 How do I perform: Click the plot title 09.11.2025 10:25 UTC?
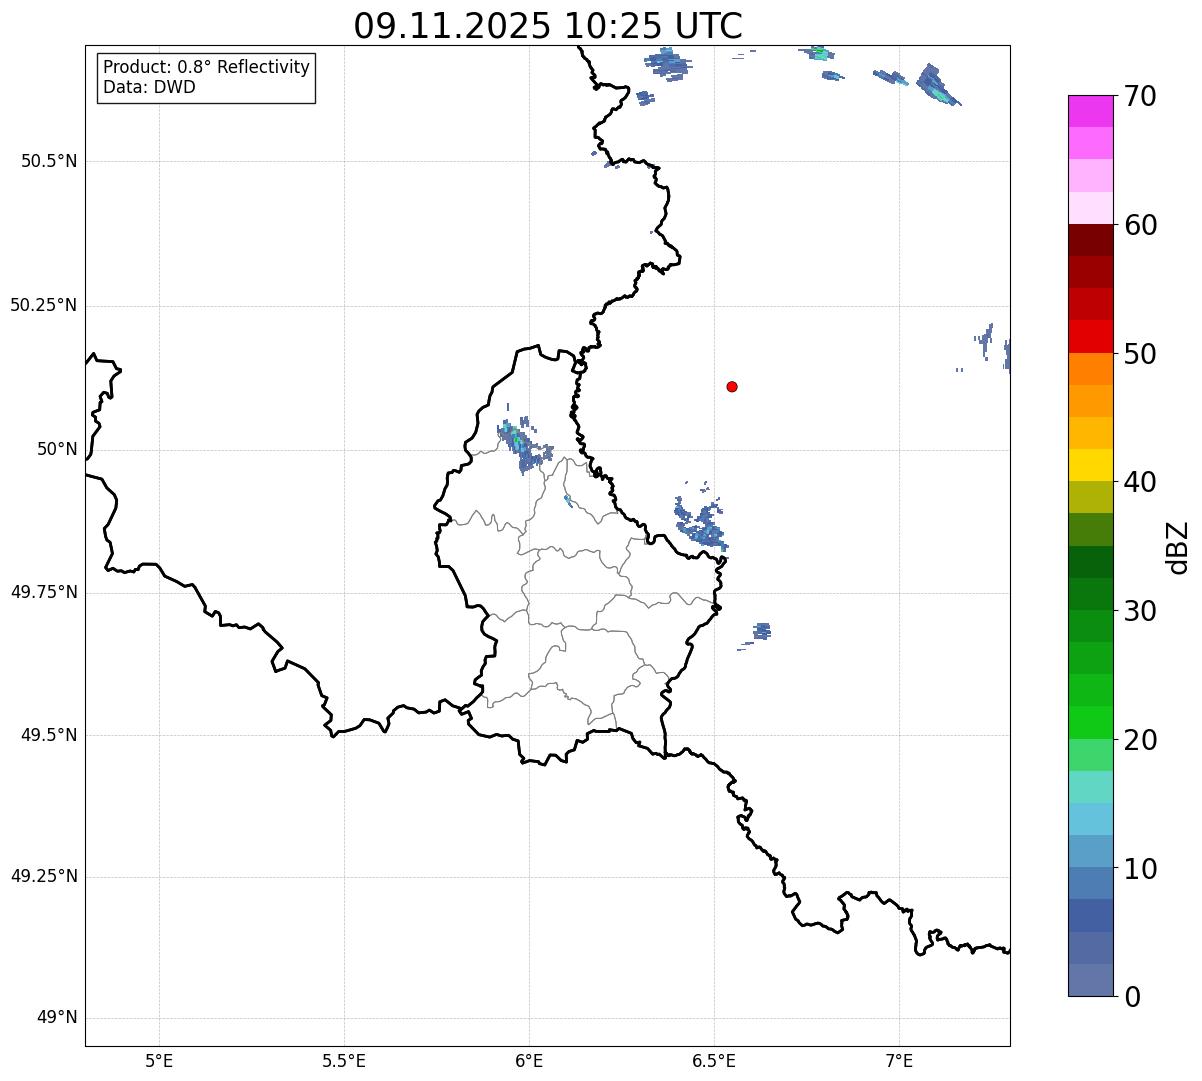click(x=548, y=25)
